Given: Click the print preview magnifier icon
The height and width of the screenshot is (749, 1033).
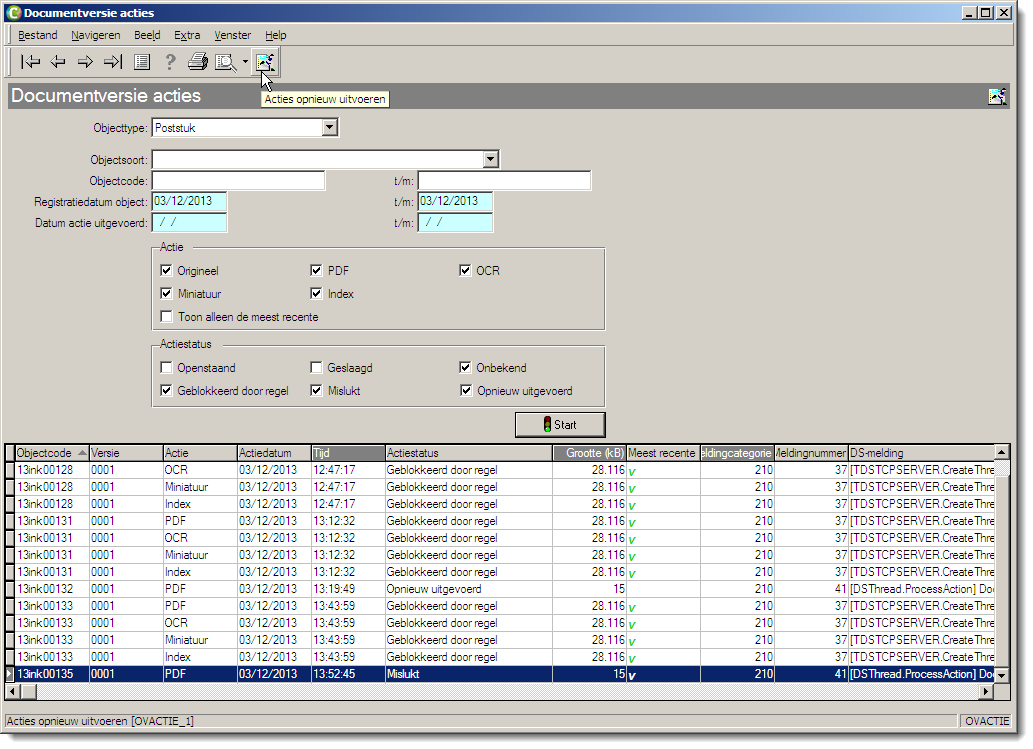Looking at the screenshot, I should [x=225, y=62].
